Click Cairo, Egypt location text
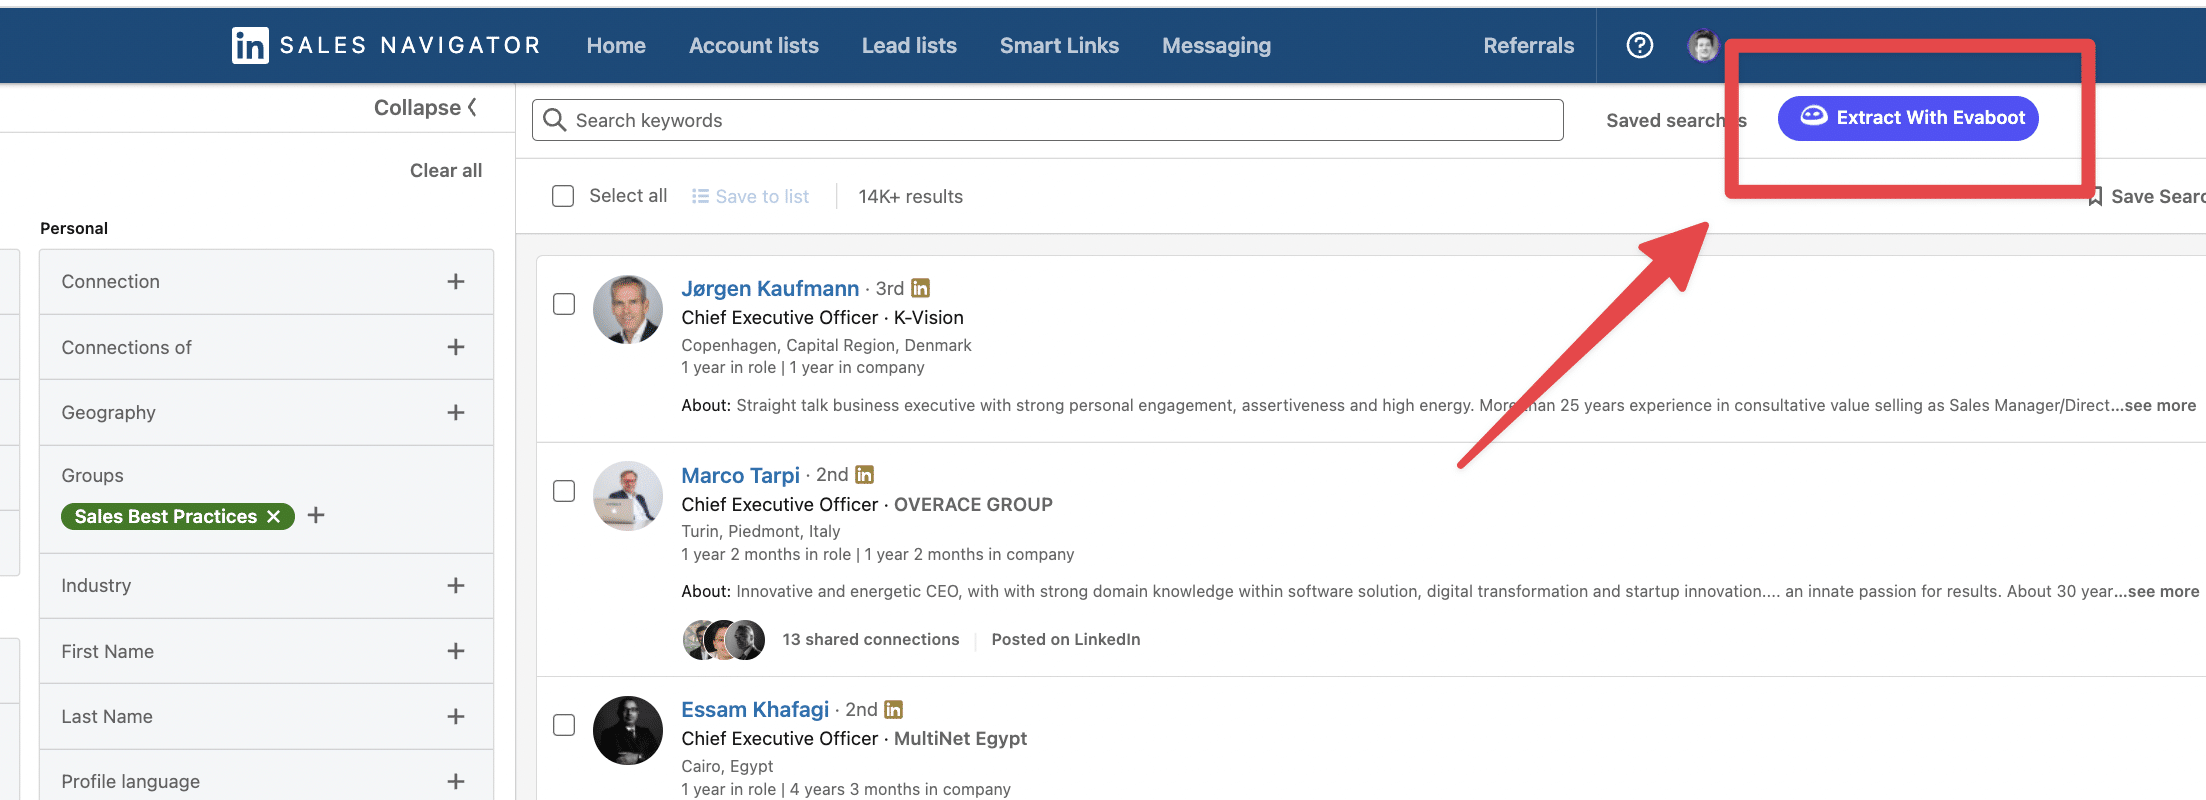2206x800 pixels. pos(727,766)
